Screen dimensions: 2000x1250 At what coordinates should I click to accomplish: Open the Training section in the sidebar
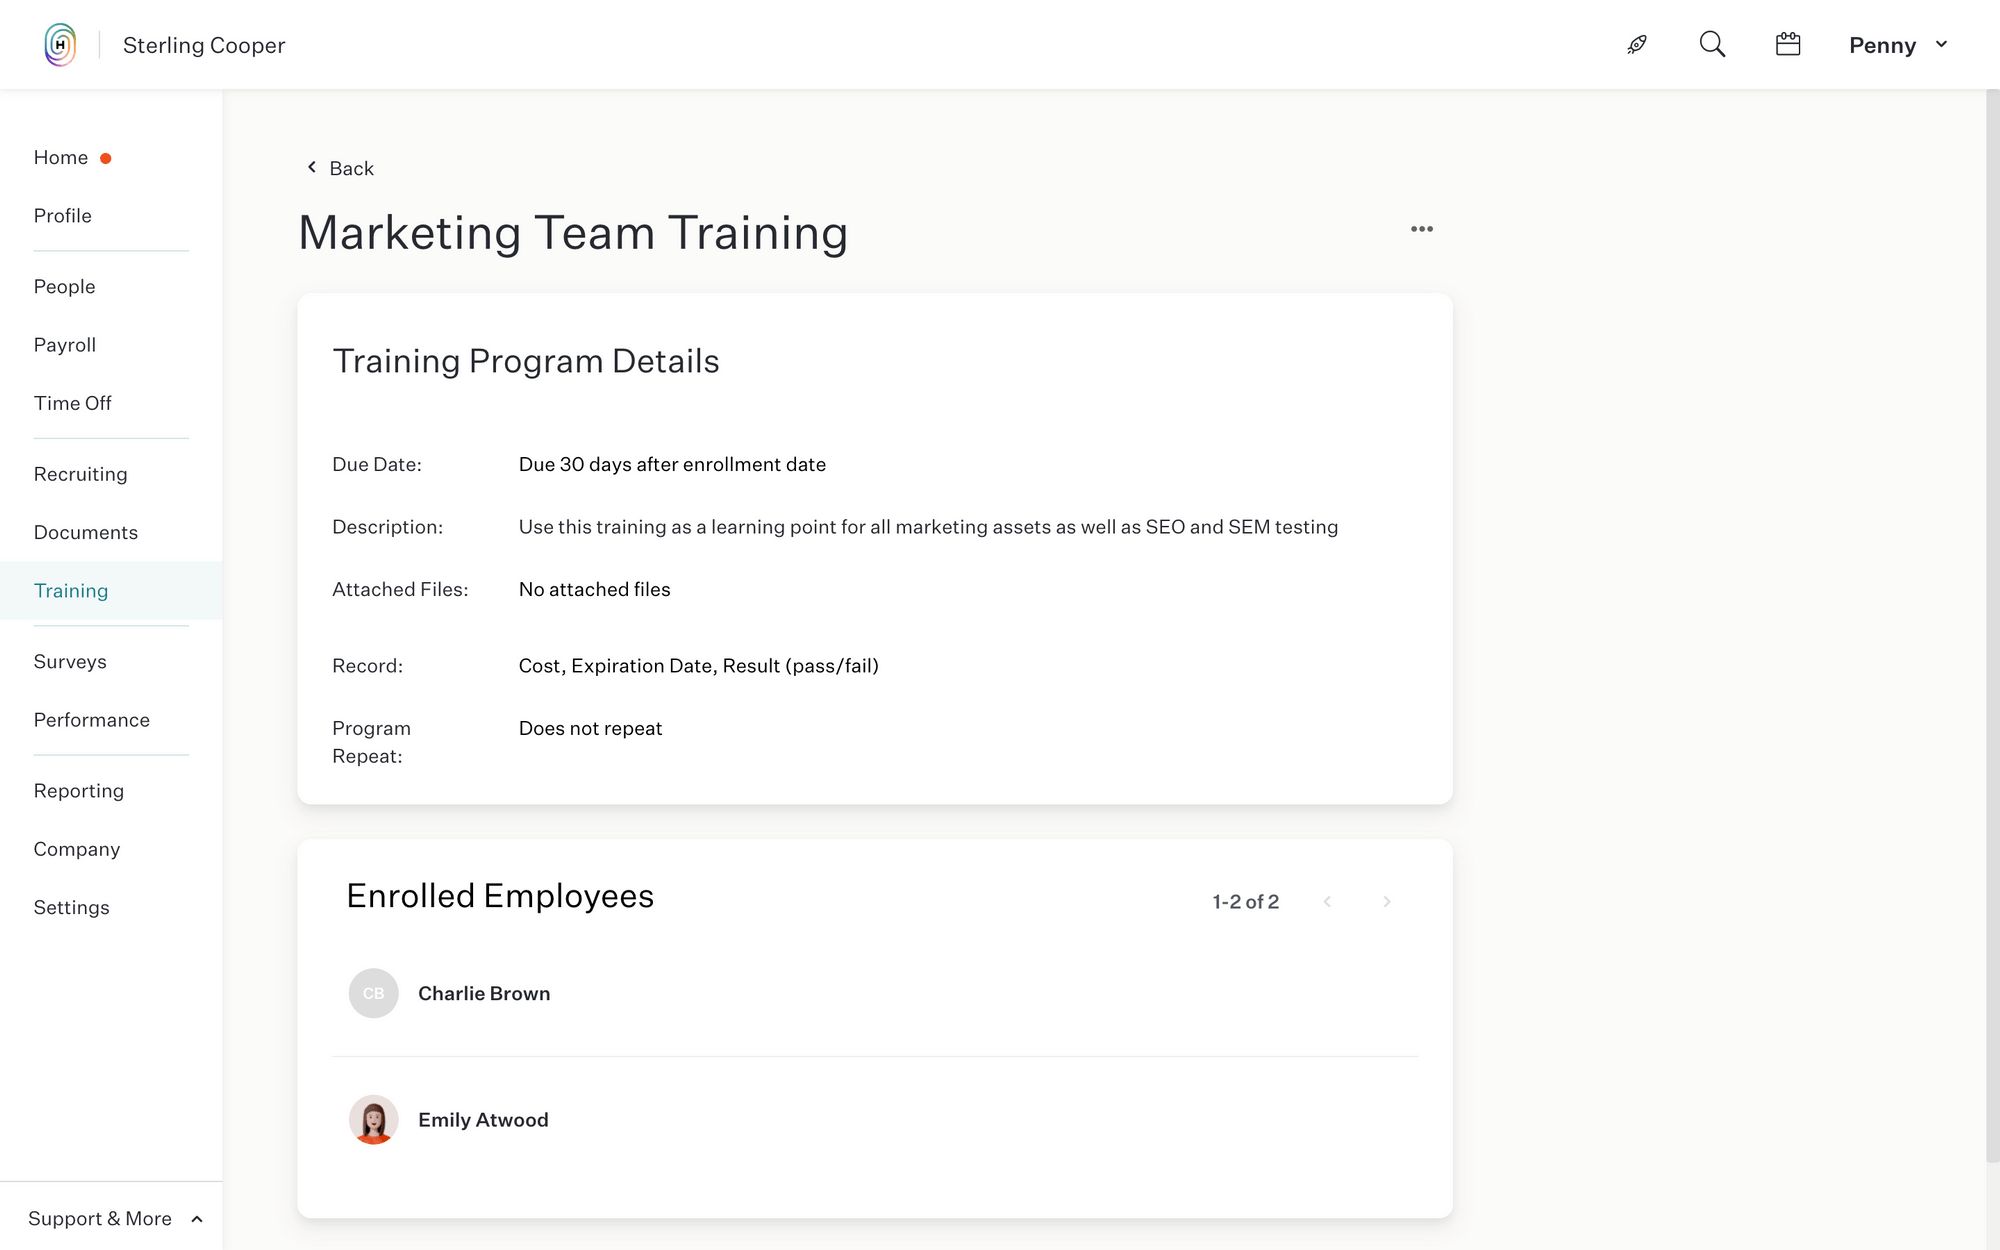71,590
